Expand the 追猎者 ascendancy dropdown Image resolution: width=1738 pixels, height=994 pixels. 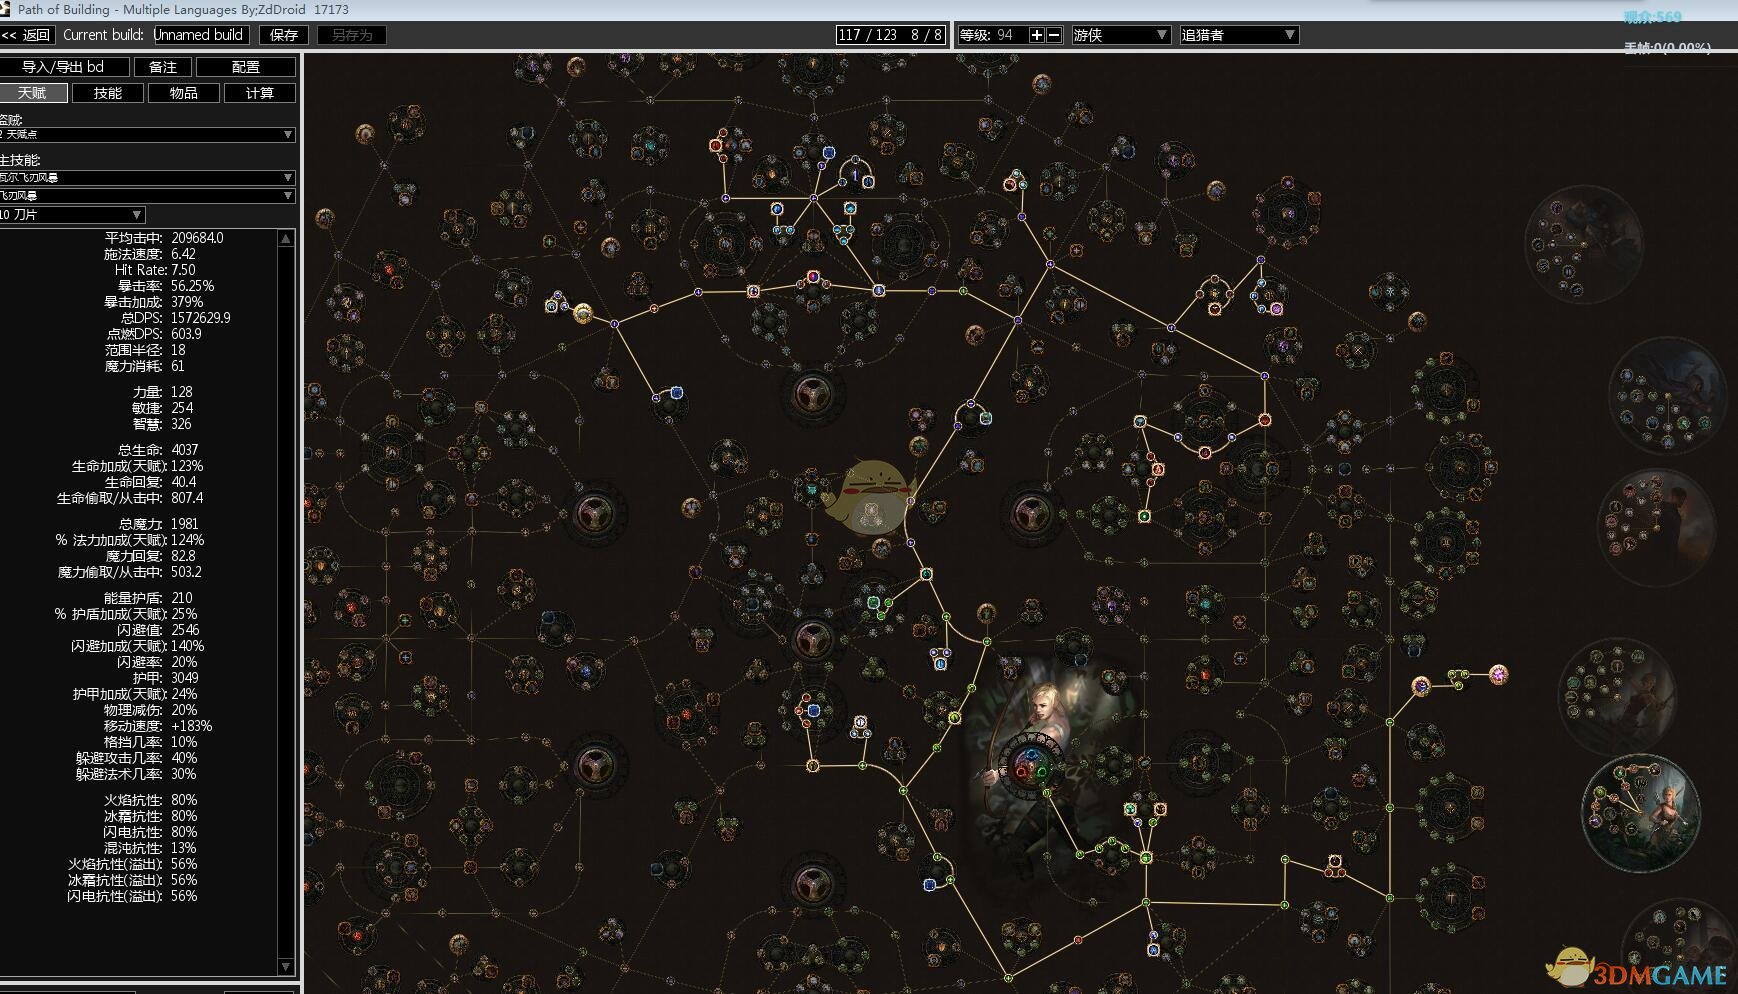pyautogui.click(x=1238, y=35)
